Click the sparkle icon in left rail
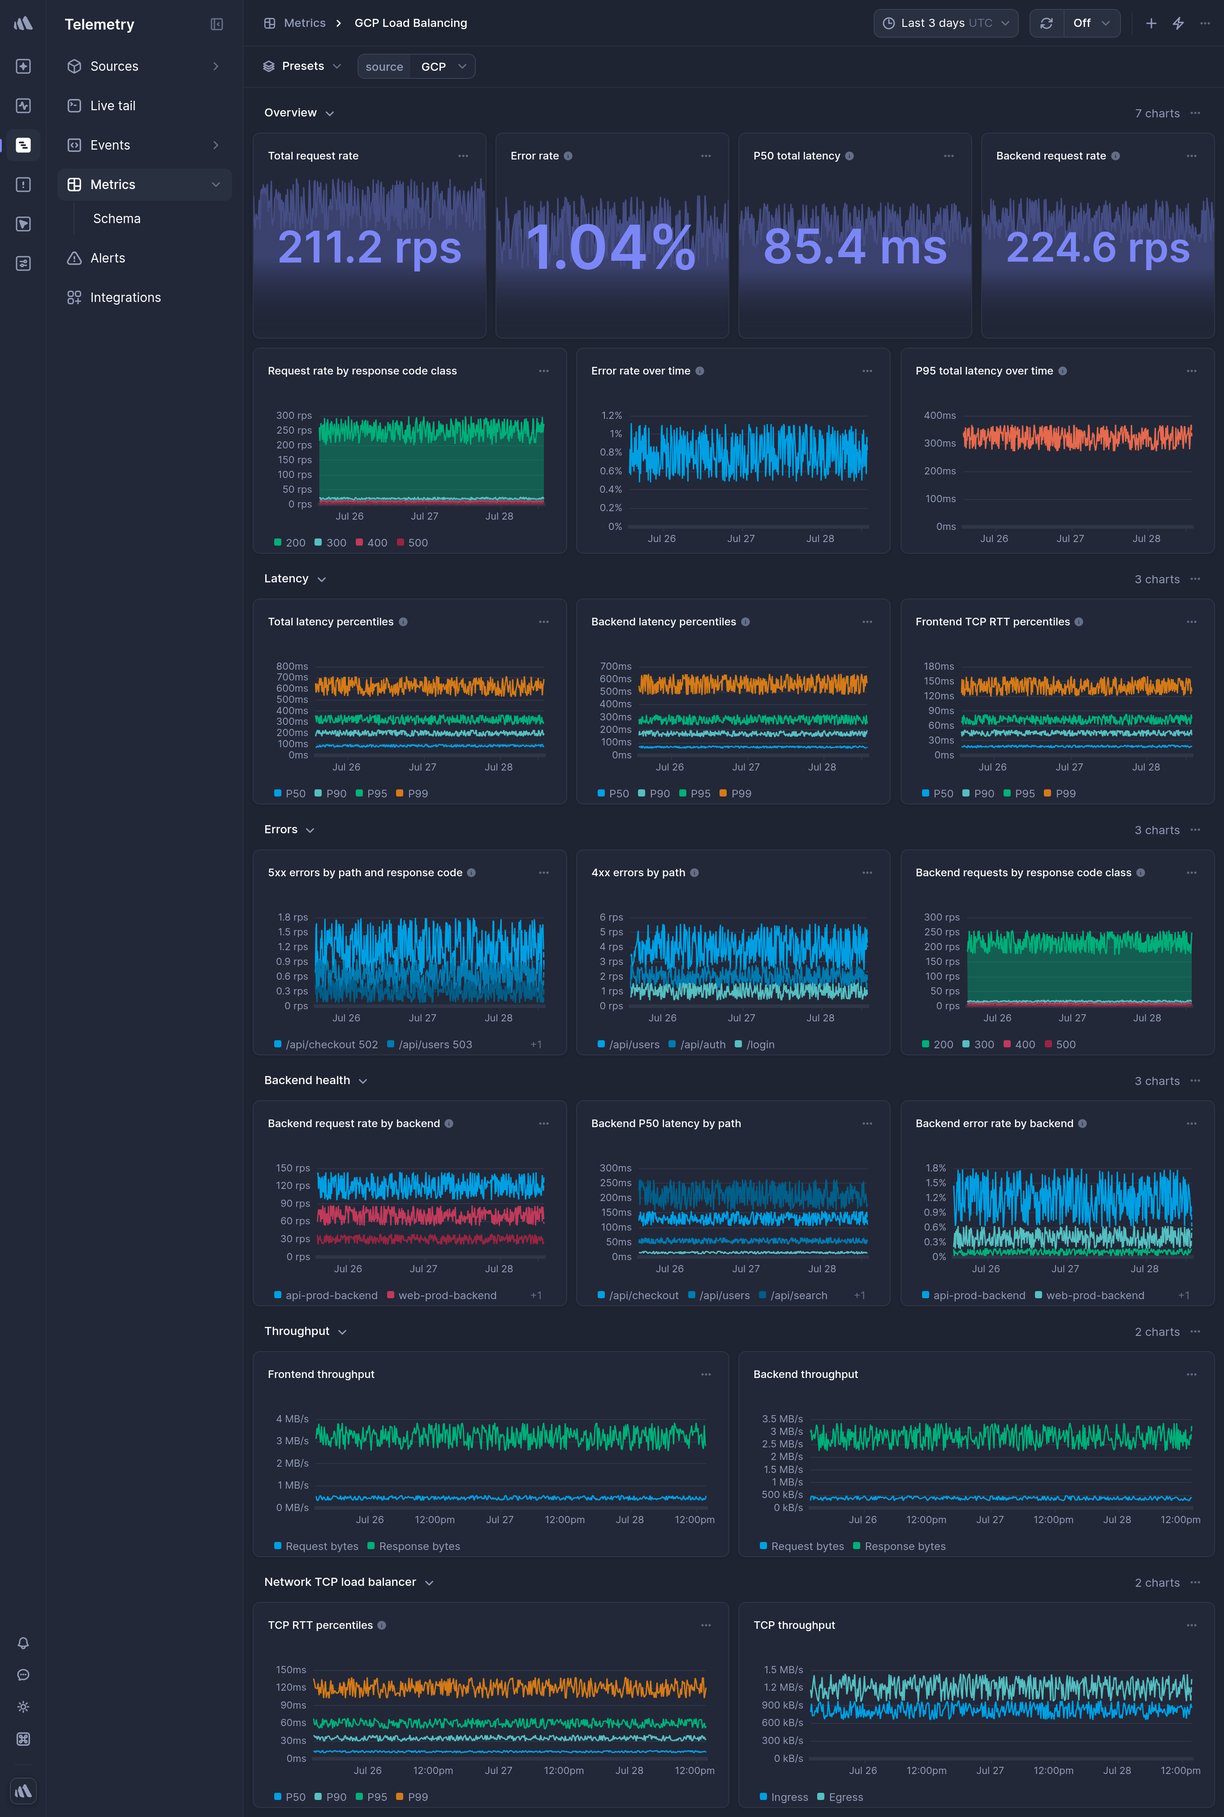Screen dimensions: 1224x1817 [23, 66]
